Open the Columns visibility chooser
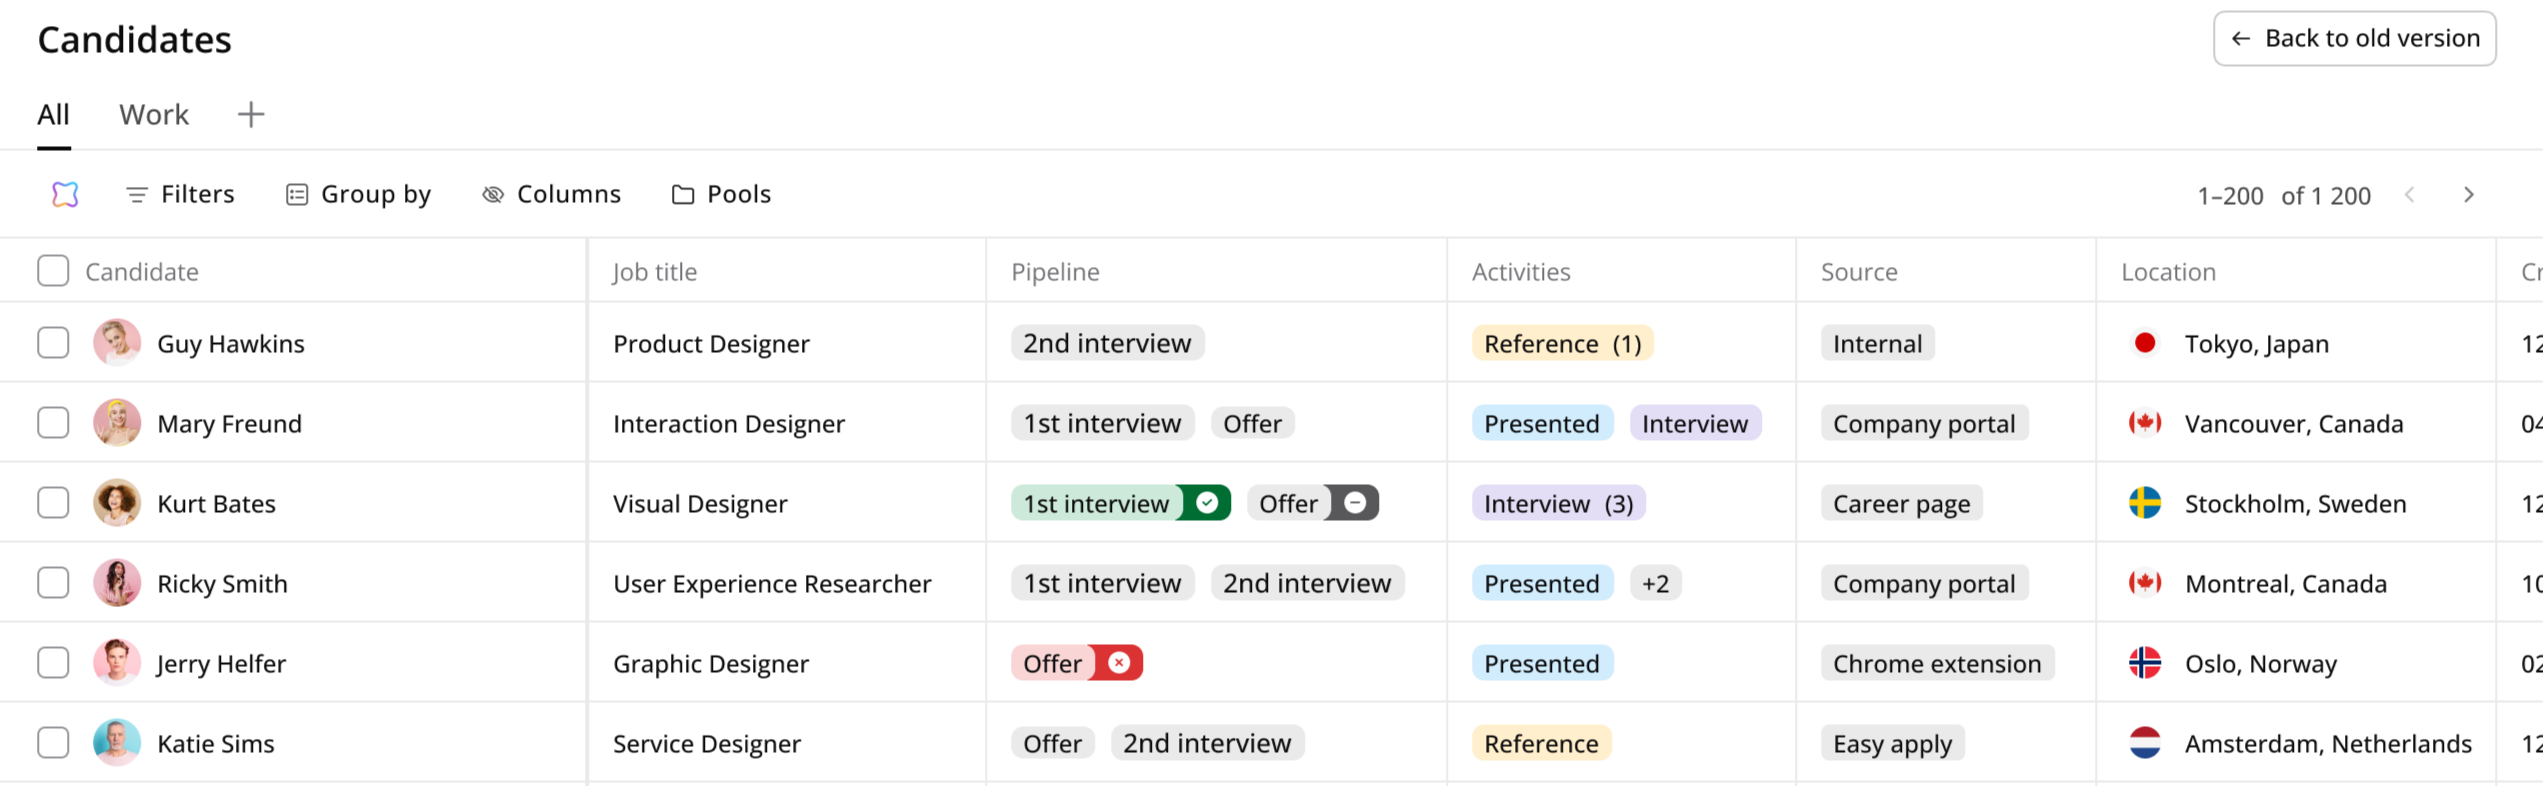This screenshot has height=786, width=2543. (x=551, y=194)
